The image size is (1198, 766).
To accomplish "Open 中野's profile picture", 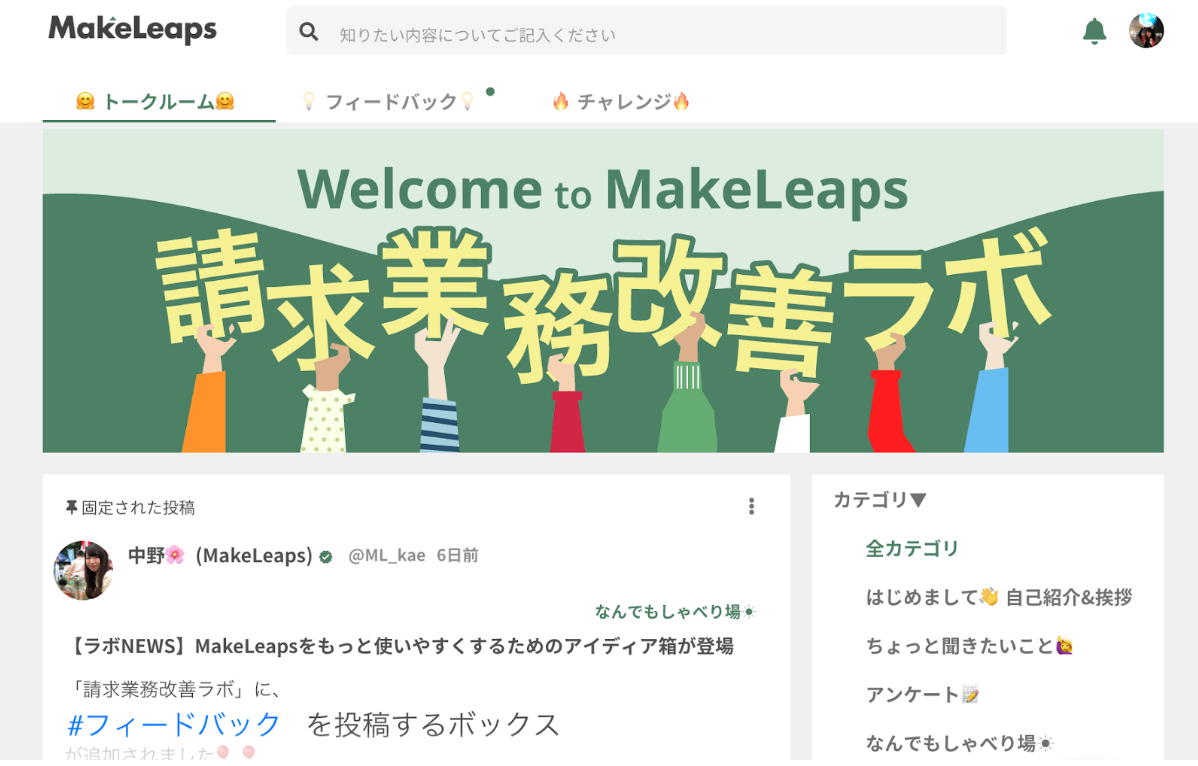I will (x=83, y=570).
